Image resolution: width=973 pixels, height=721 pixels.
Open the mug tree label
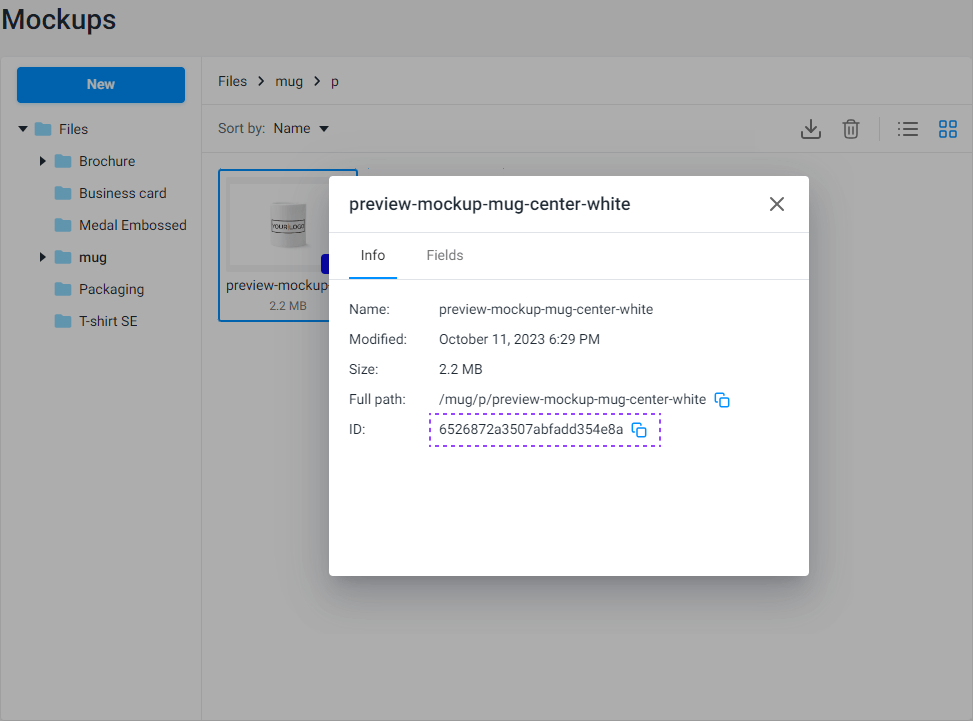[92, 258]
